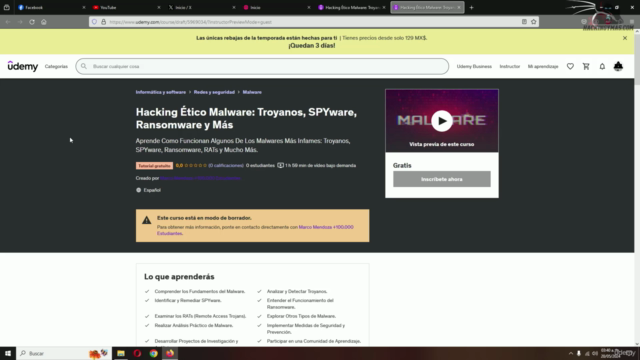640x360 pixels.
Task: Open the user profile avatar
Action: coord(618,66)
